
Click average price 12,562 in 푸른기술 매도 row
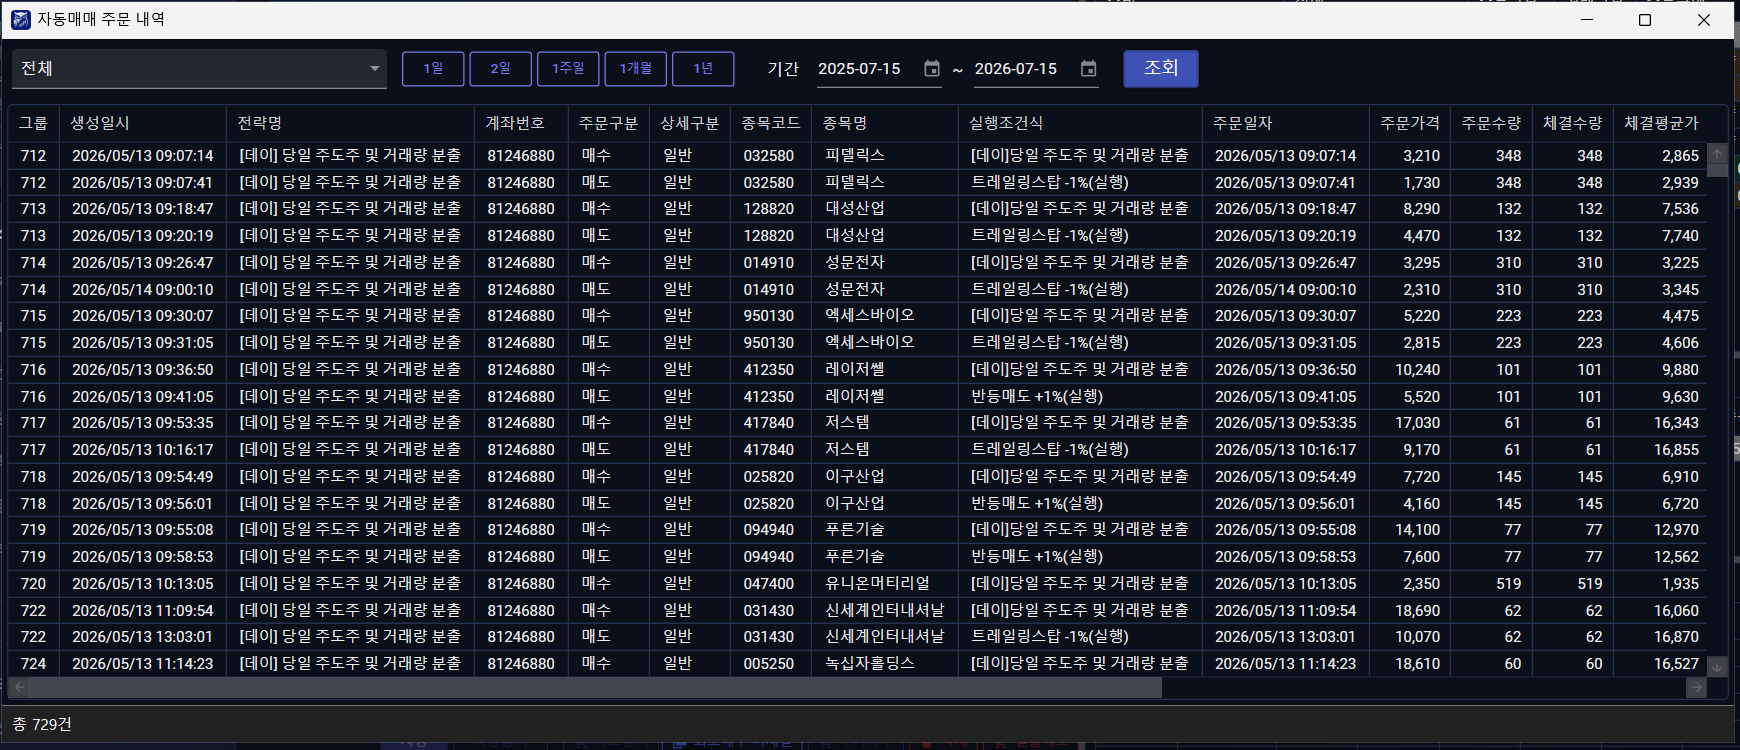(x=1676, y=557)
